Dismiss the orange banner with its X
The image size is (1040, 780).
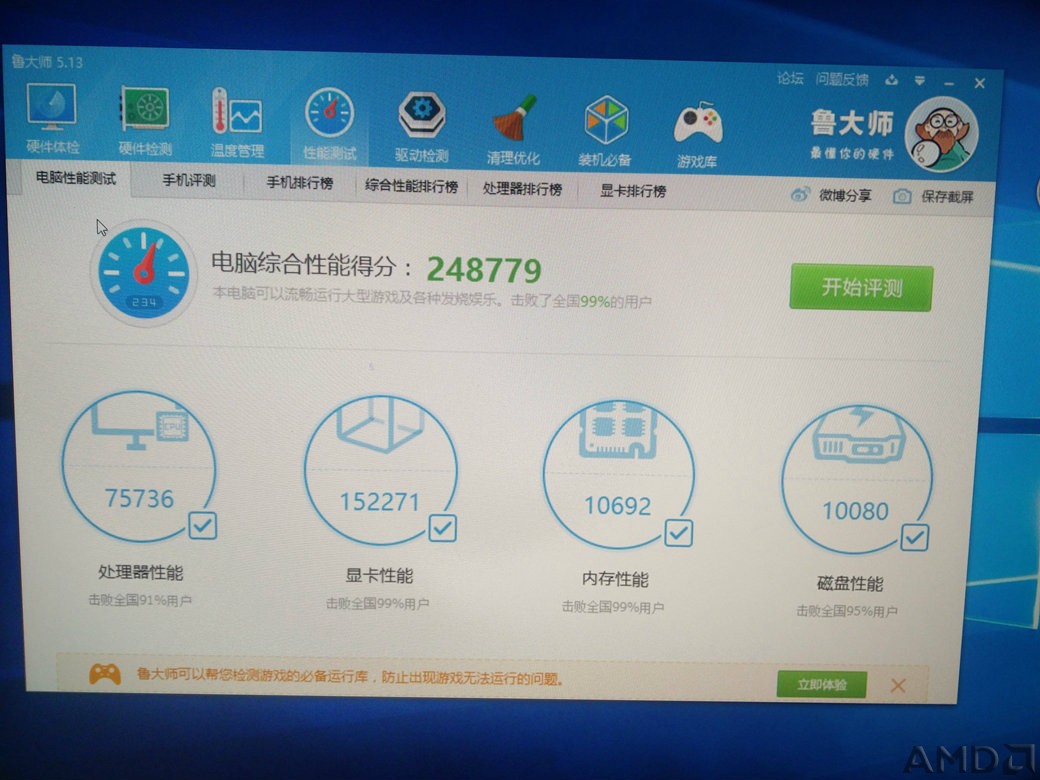coord(898,685)
